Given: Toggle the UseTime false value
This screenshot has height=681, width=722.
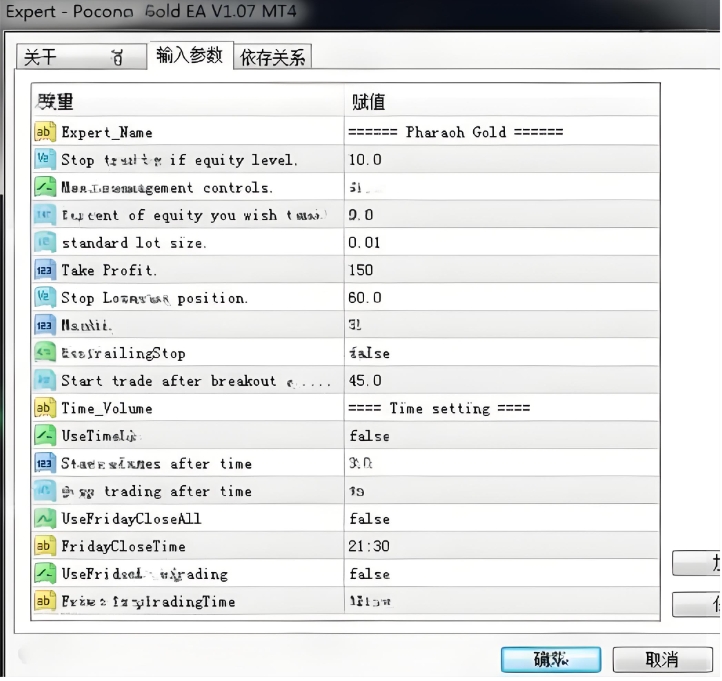Looking at the screenshot, I should [x=370, y=436].
